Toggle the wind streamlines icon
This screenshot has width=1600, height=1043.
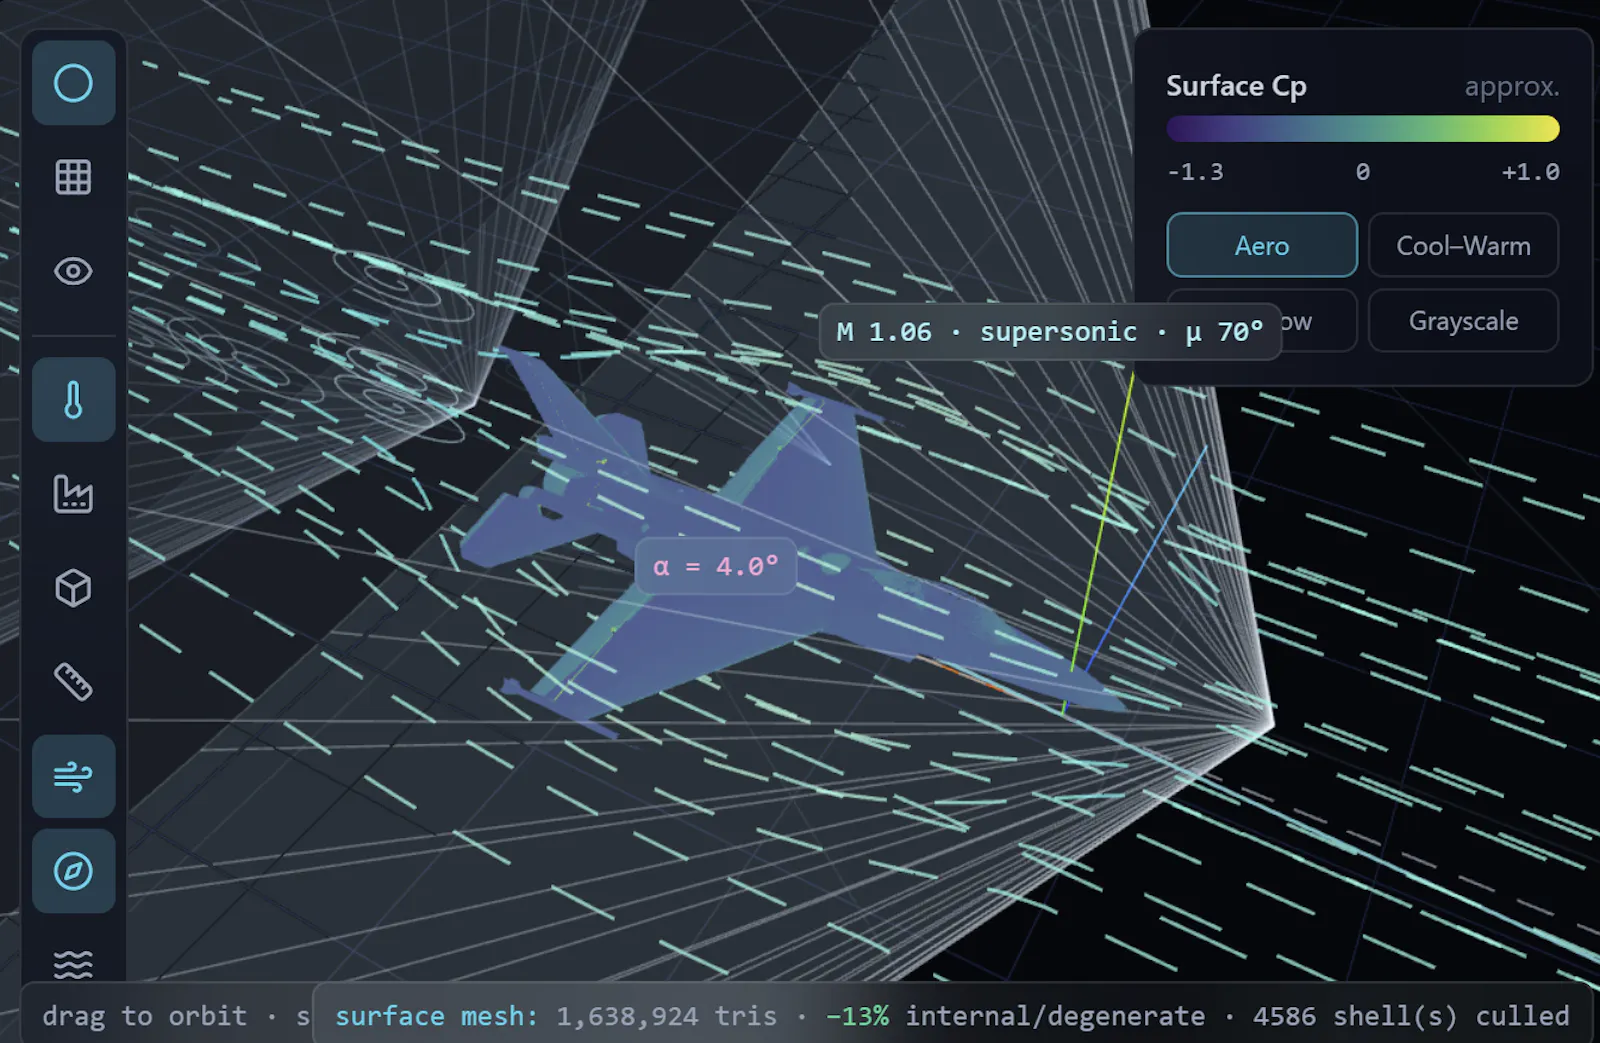click(73, 776)
